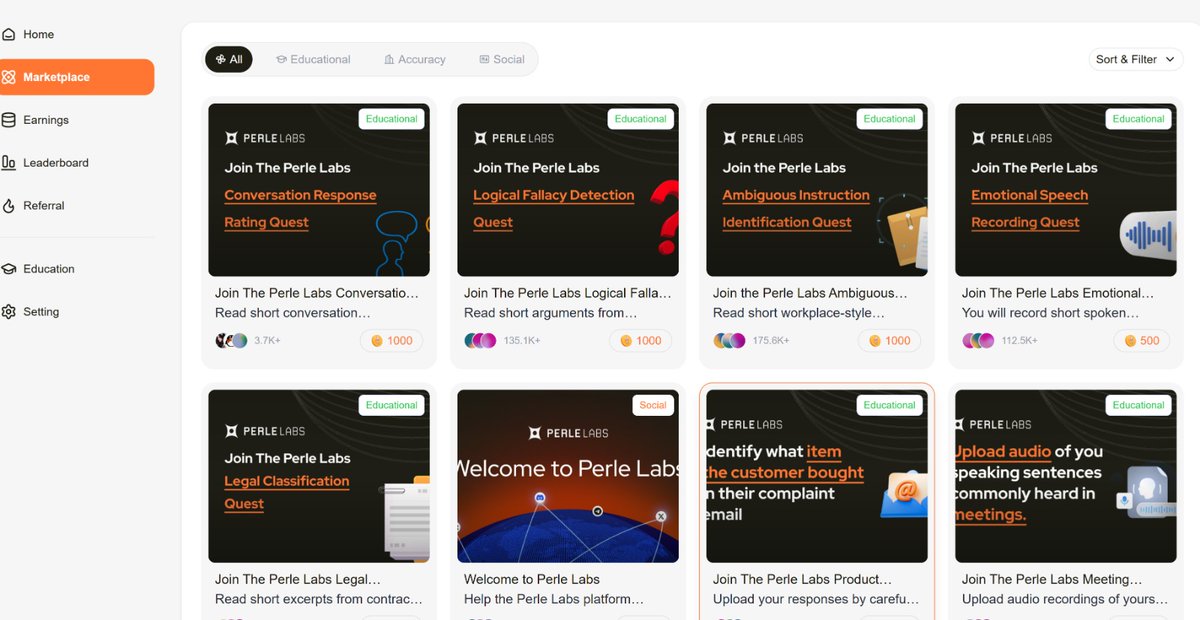Click Educational badge on Legal Classification card
The width and height of the screenshot is (1200, 620).
point(391,405)
